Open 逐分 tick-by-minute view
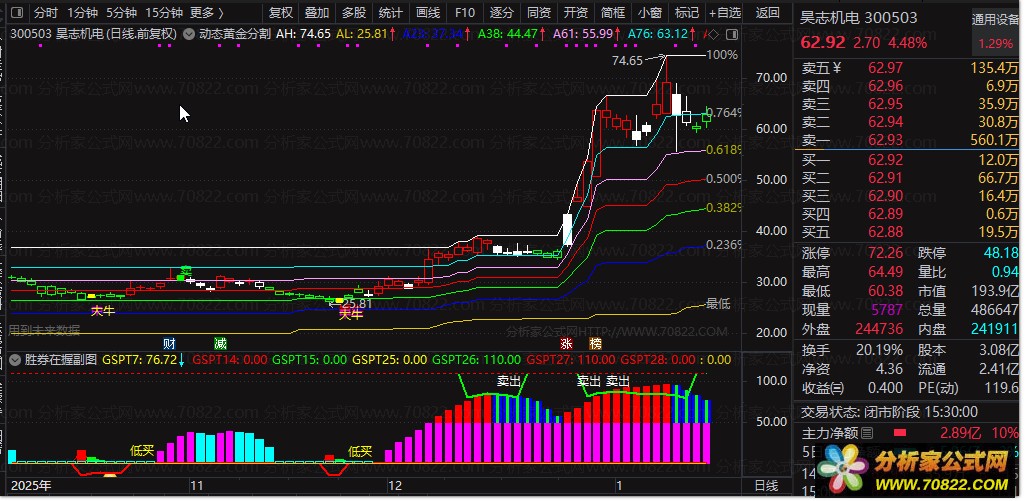 tap(502, 12)
